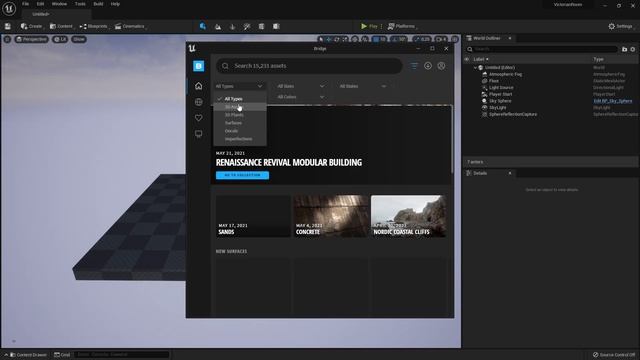Open the Content toolbar dropdown
The image size is (640, 360).
pyautogui.click(x=62, y=27)
